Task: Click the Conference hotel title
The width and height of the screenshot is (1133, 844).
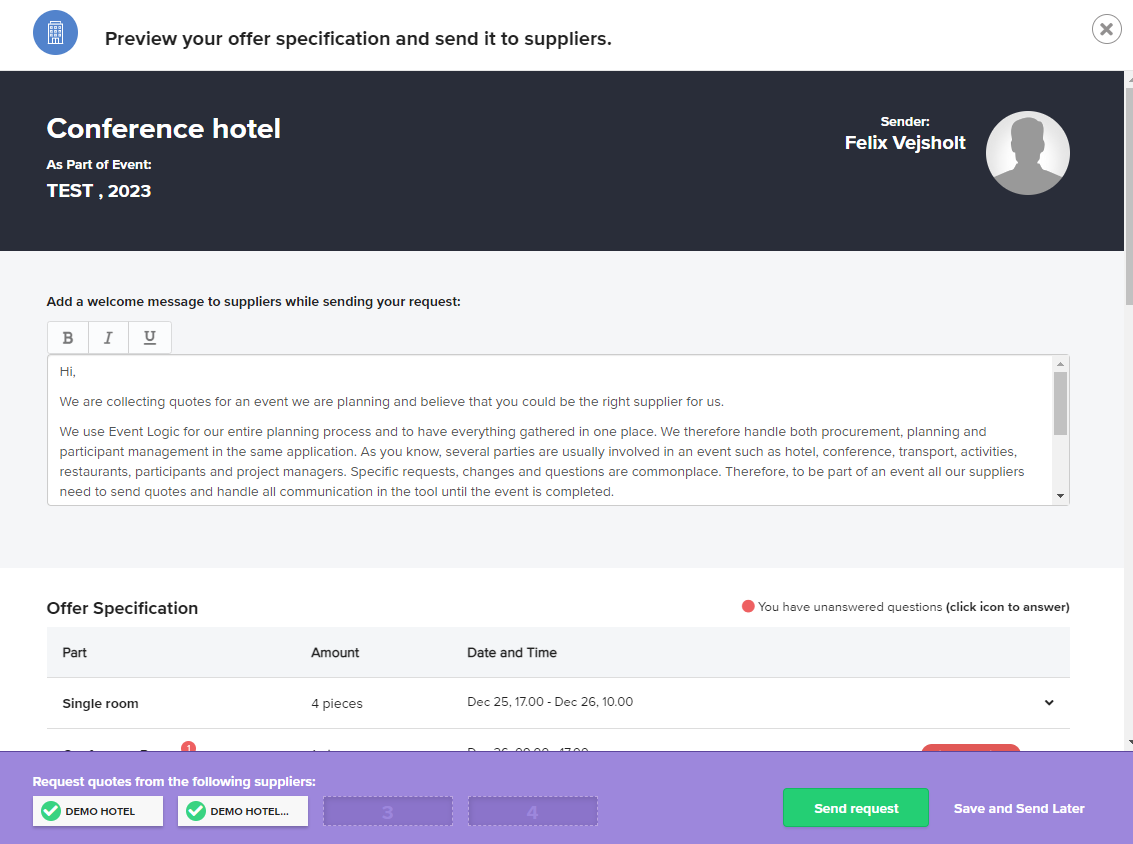Action: coord(163,129)
